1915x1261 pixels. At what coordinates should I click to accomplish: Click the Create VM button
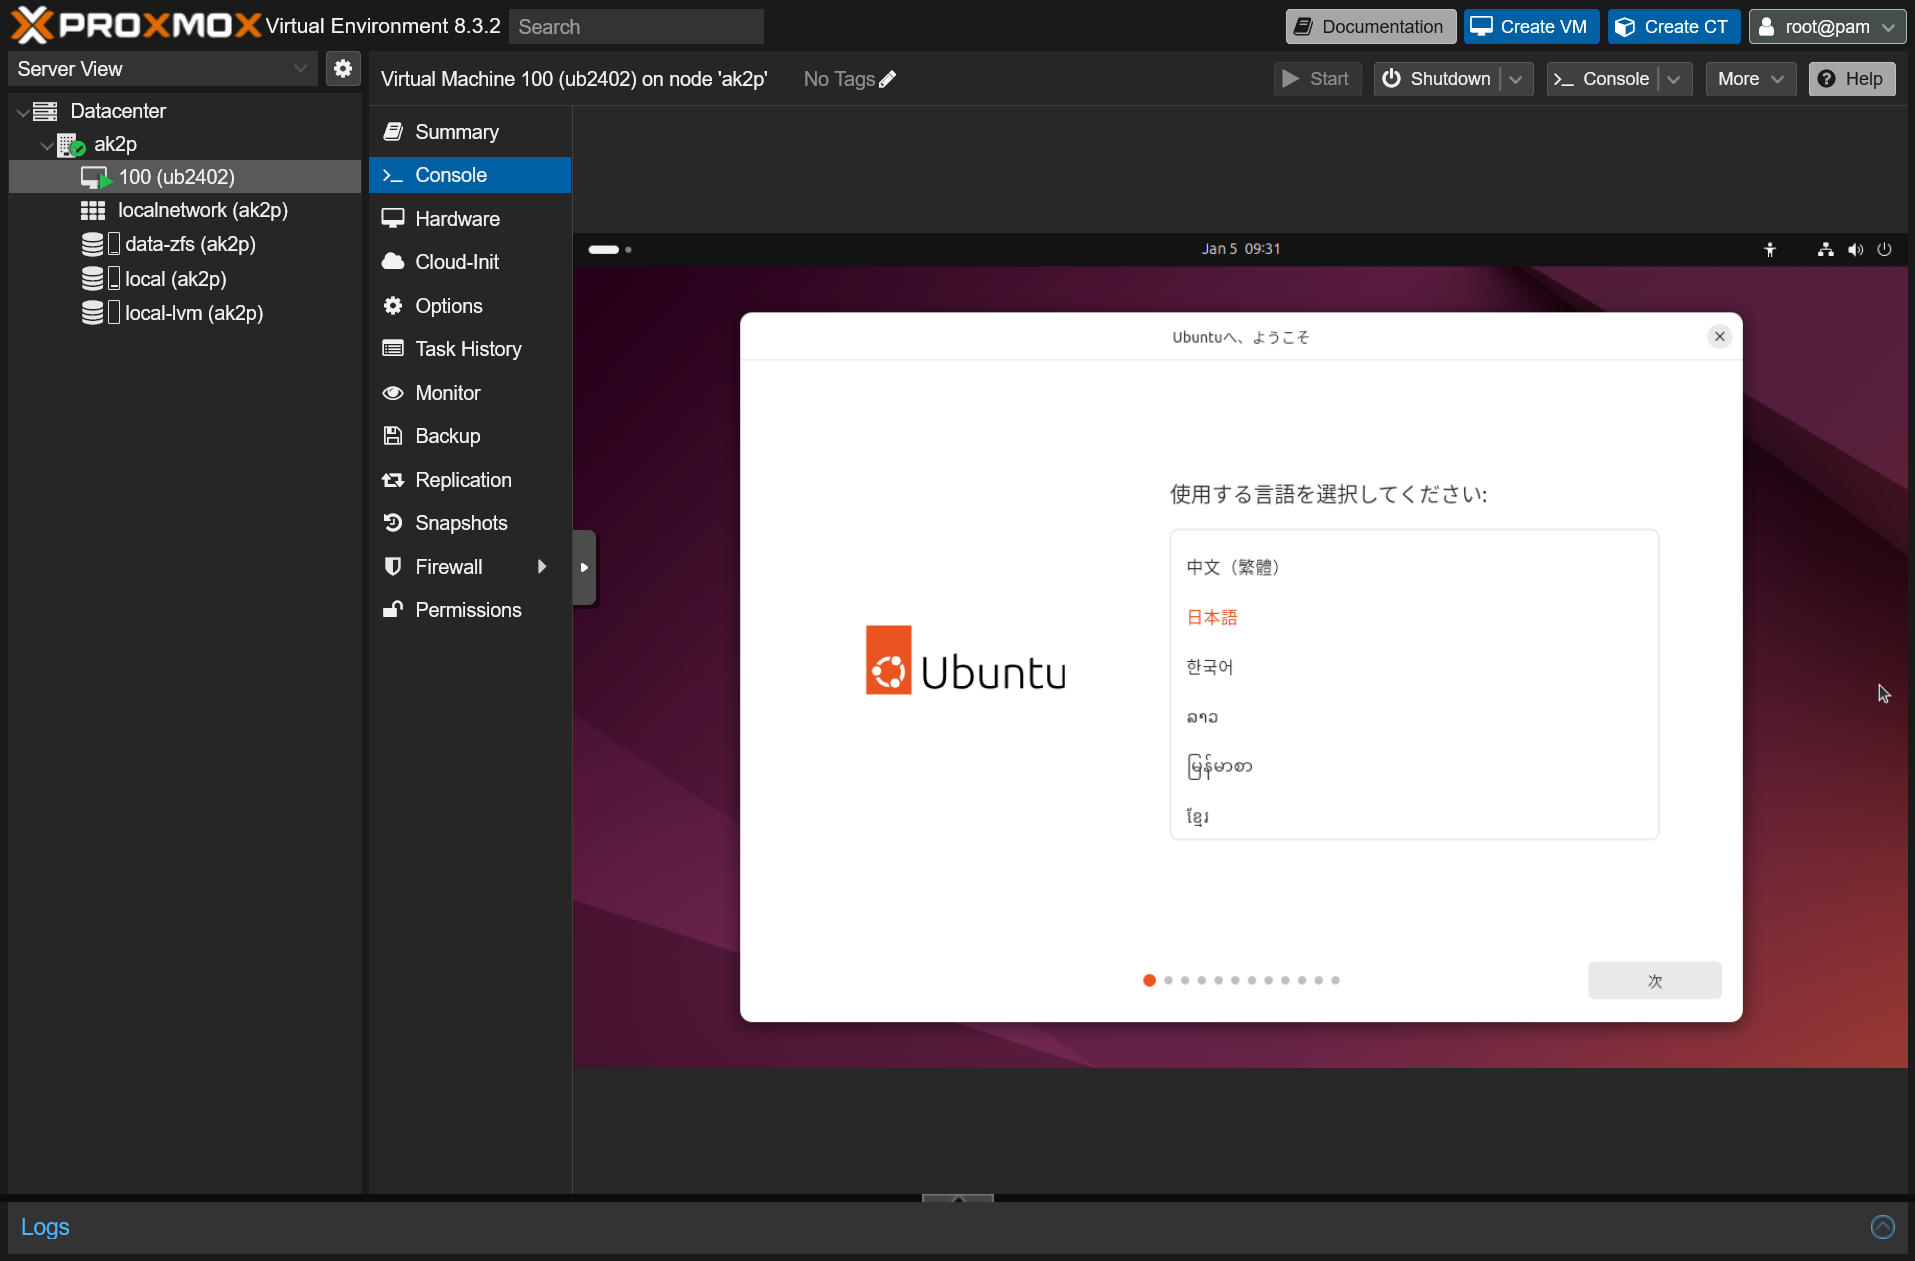point(1530,27)
